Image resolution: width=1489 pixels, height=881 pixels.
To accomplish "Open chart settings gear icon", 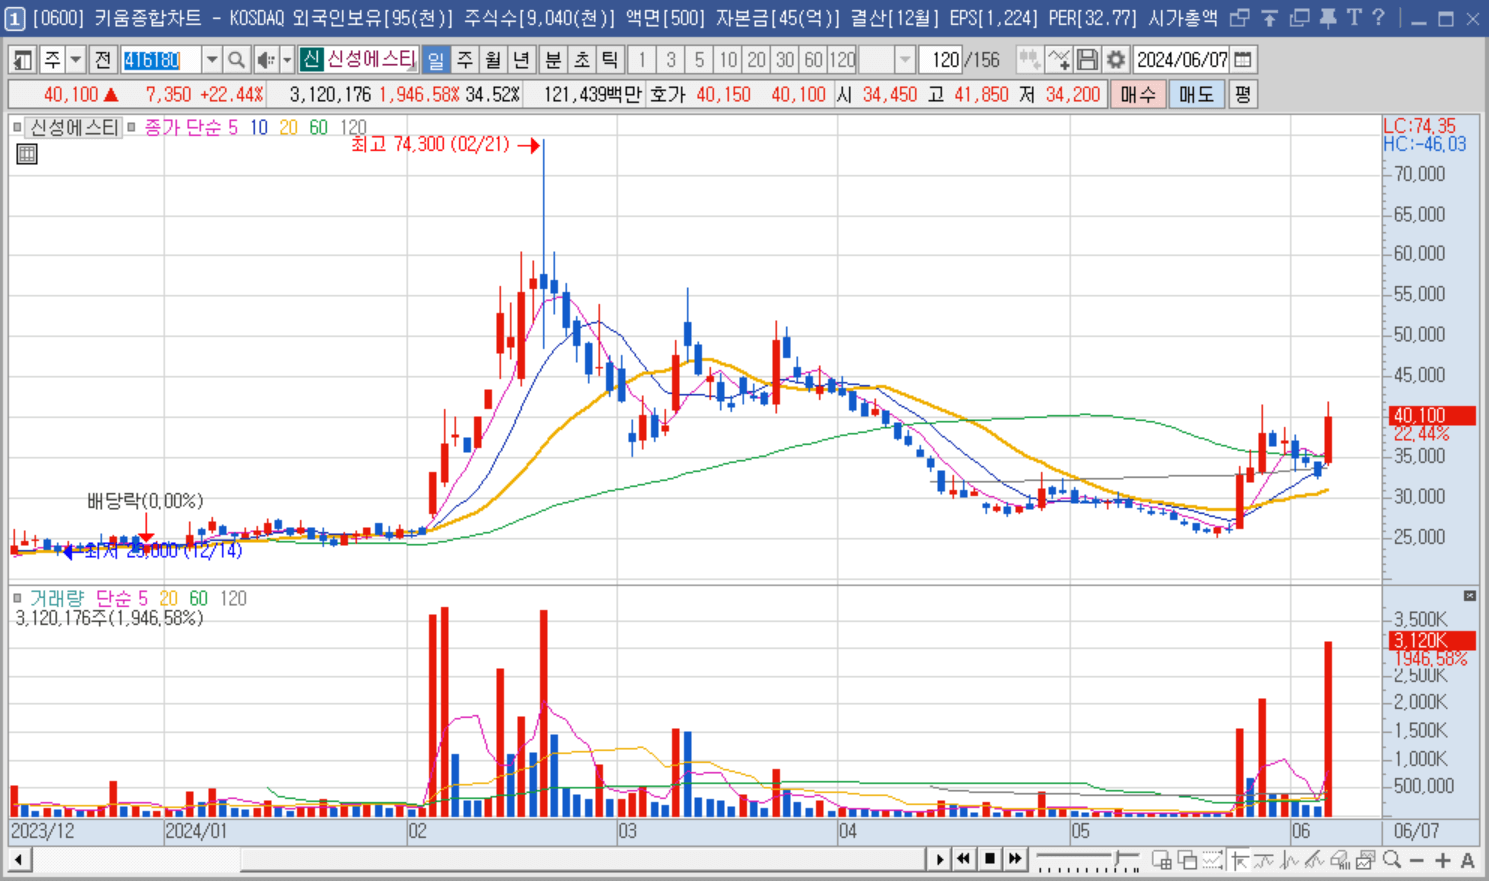I will pos(1116,60).
